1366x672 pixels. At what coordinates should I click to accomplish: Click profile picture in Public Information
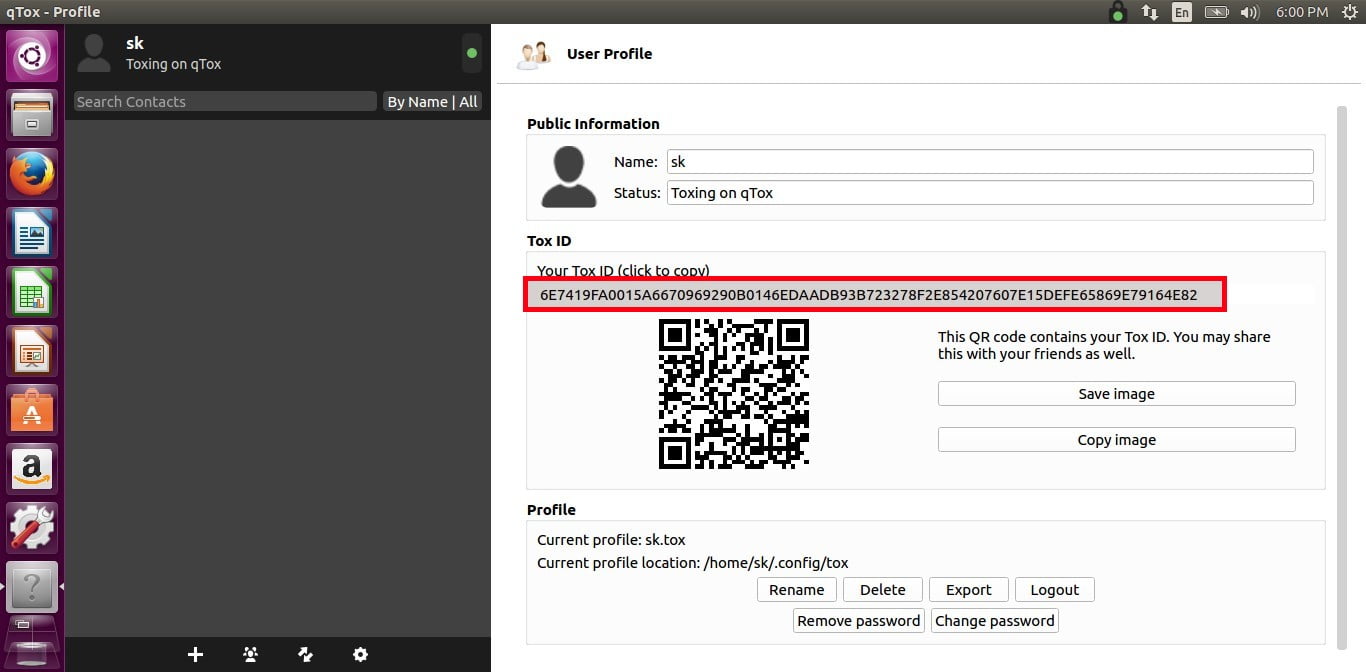click(569, 177)
